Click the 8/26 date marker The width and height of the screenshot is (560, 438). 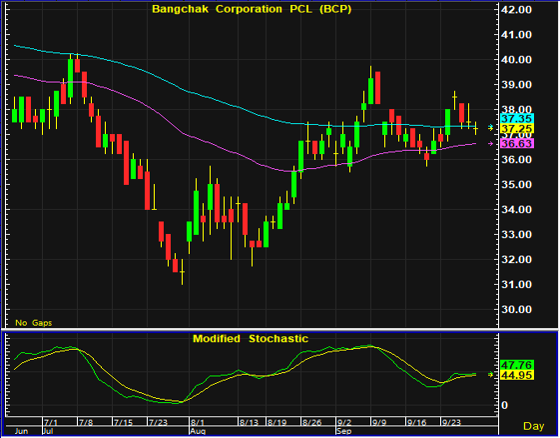pos(312,423)
